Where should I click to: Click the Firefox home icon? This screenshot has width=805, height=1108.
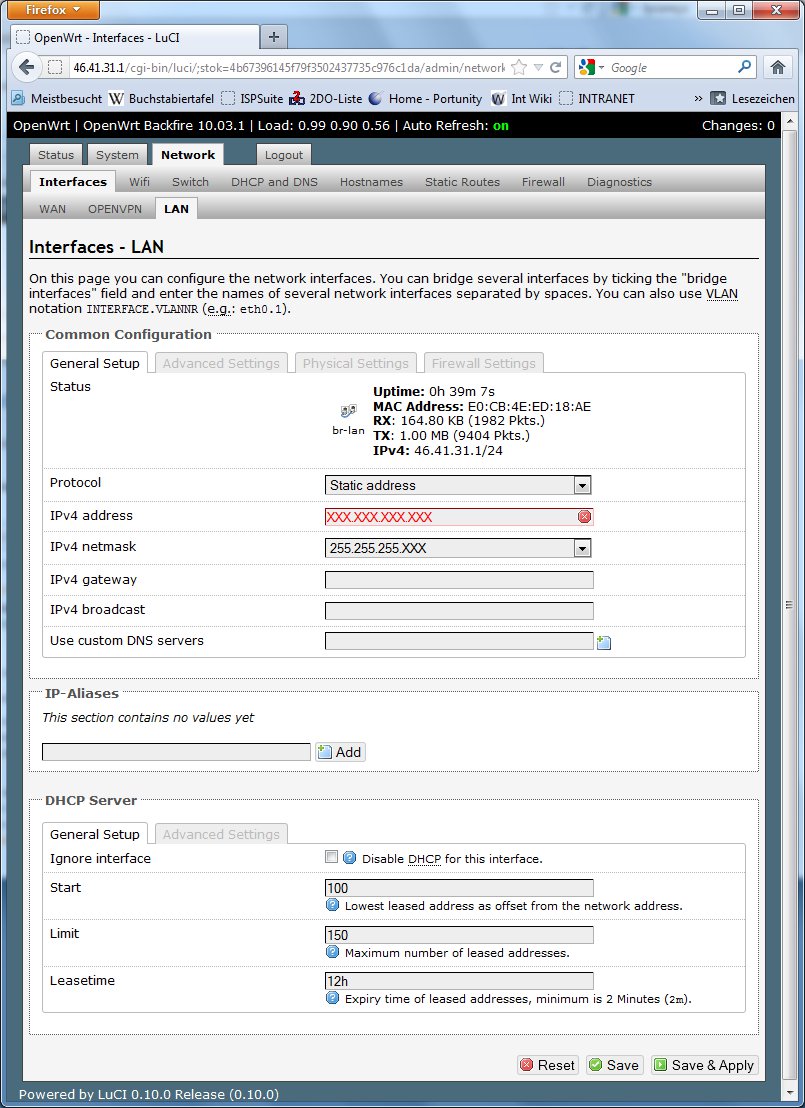click(777, 68)
